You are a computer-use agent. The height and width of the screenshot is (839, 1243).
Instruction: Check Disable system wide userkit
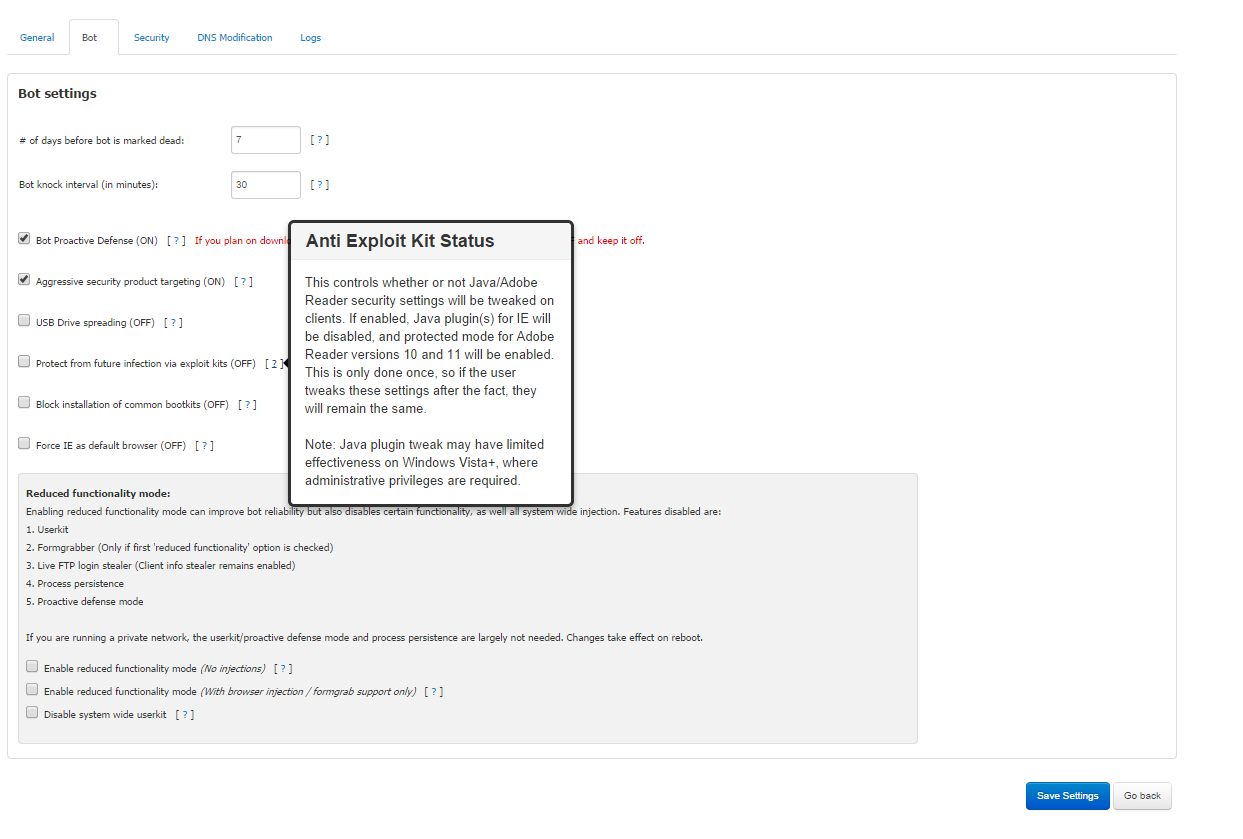32,713
